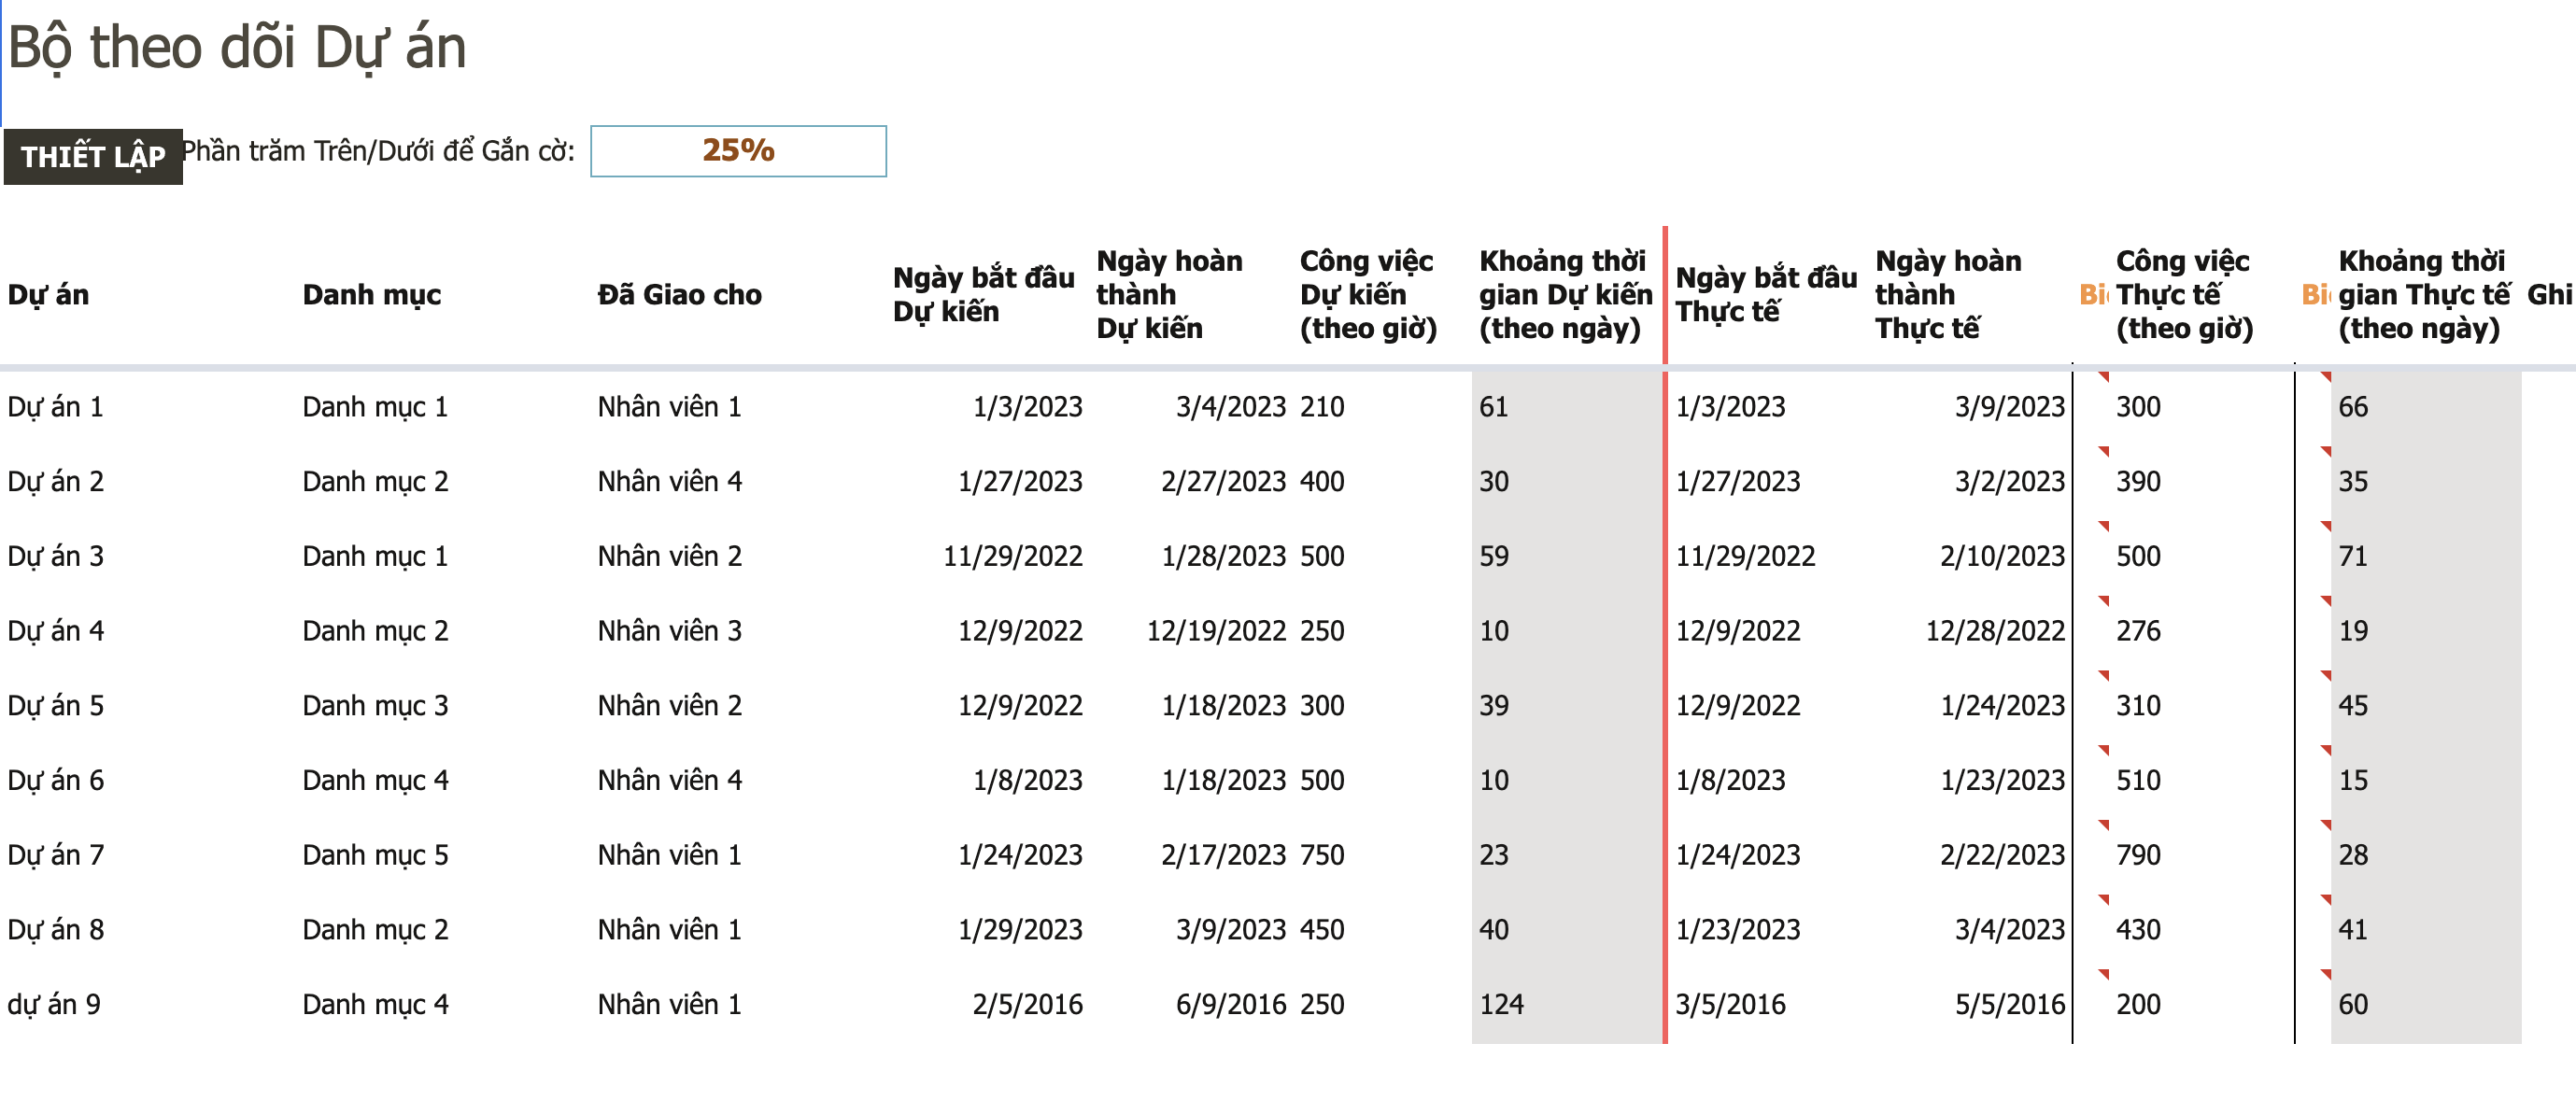Click the Ngày hoàn thành Thực tế header
Screen dimensions: 2576x1100
1948,294
